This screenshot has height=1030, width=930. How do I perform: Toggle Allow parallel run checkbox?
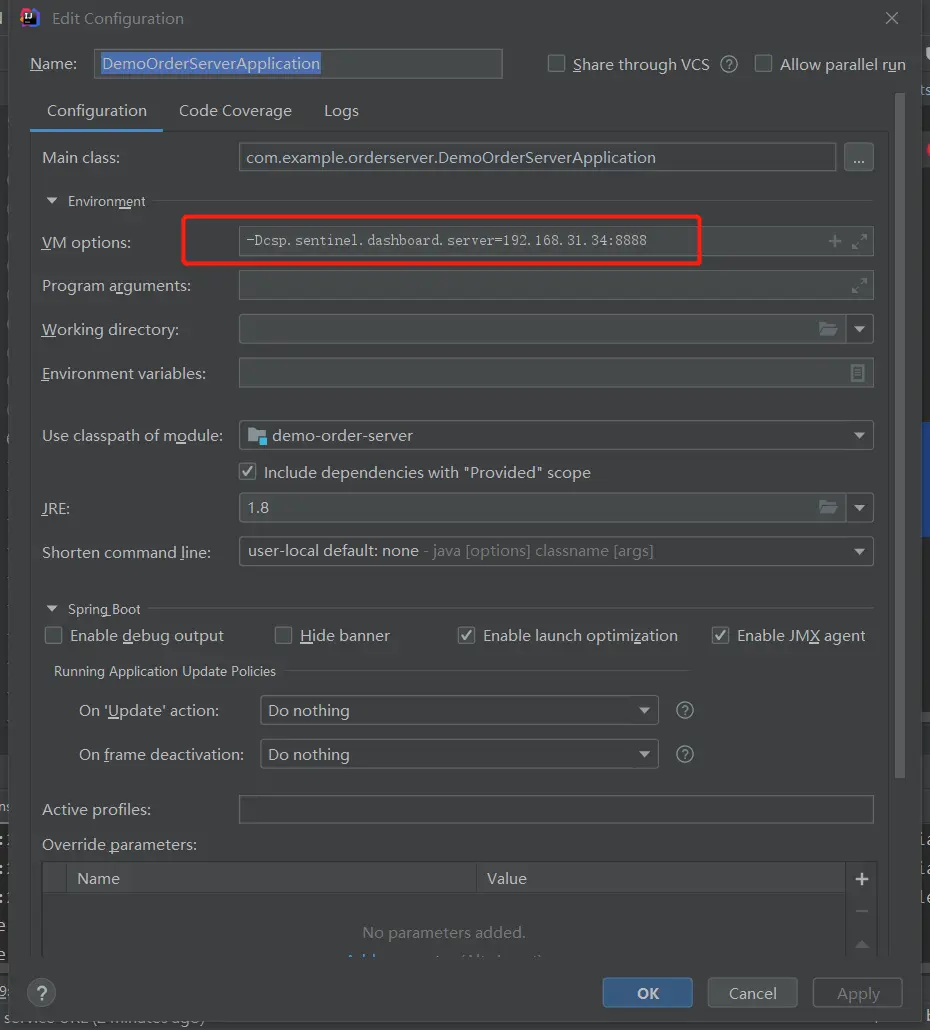[x=764, y=64]
